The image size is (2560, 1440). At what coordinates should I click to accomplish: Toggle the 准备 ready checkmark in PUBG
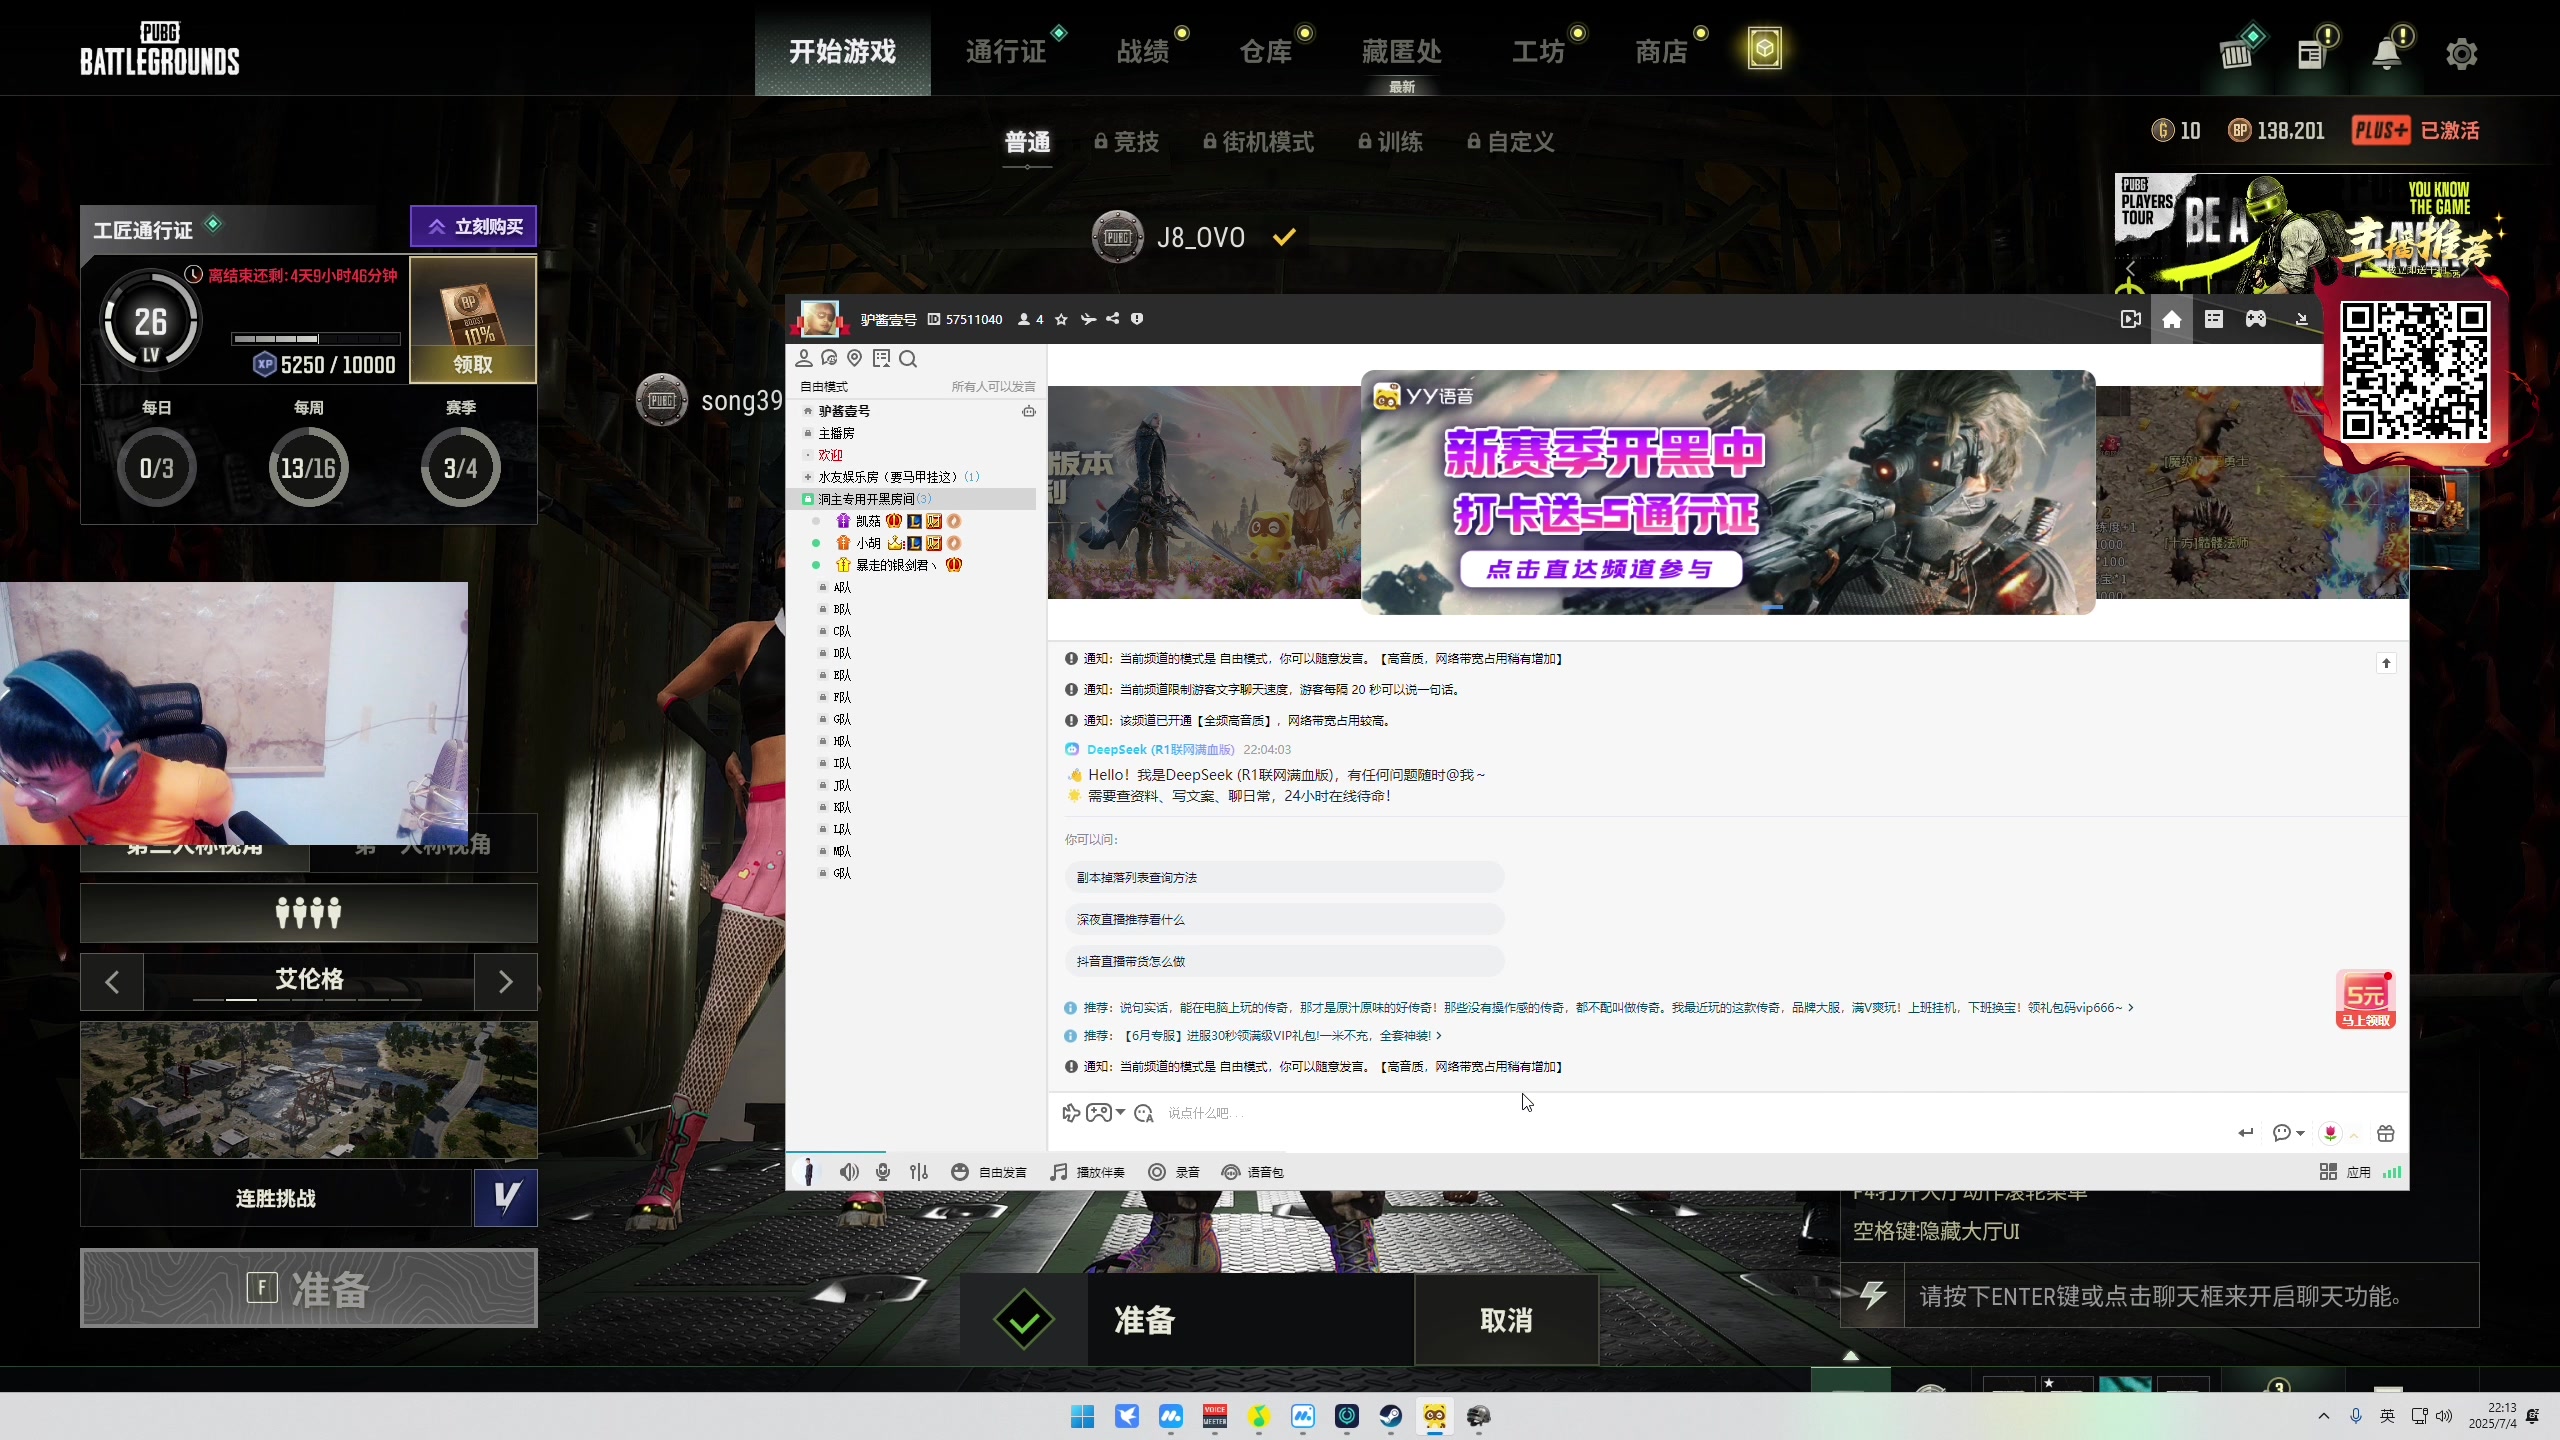[1023, 1320]
